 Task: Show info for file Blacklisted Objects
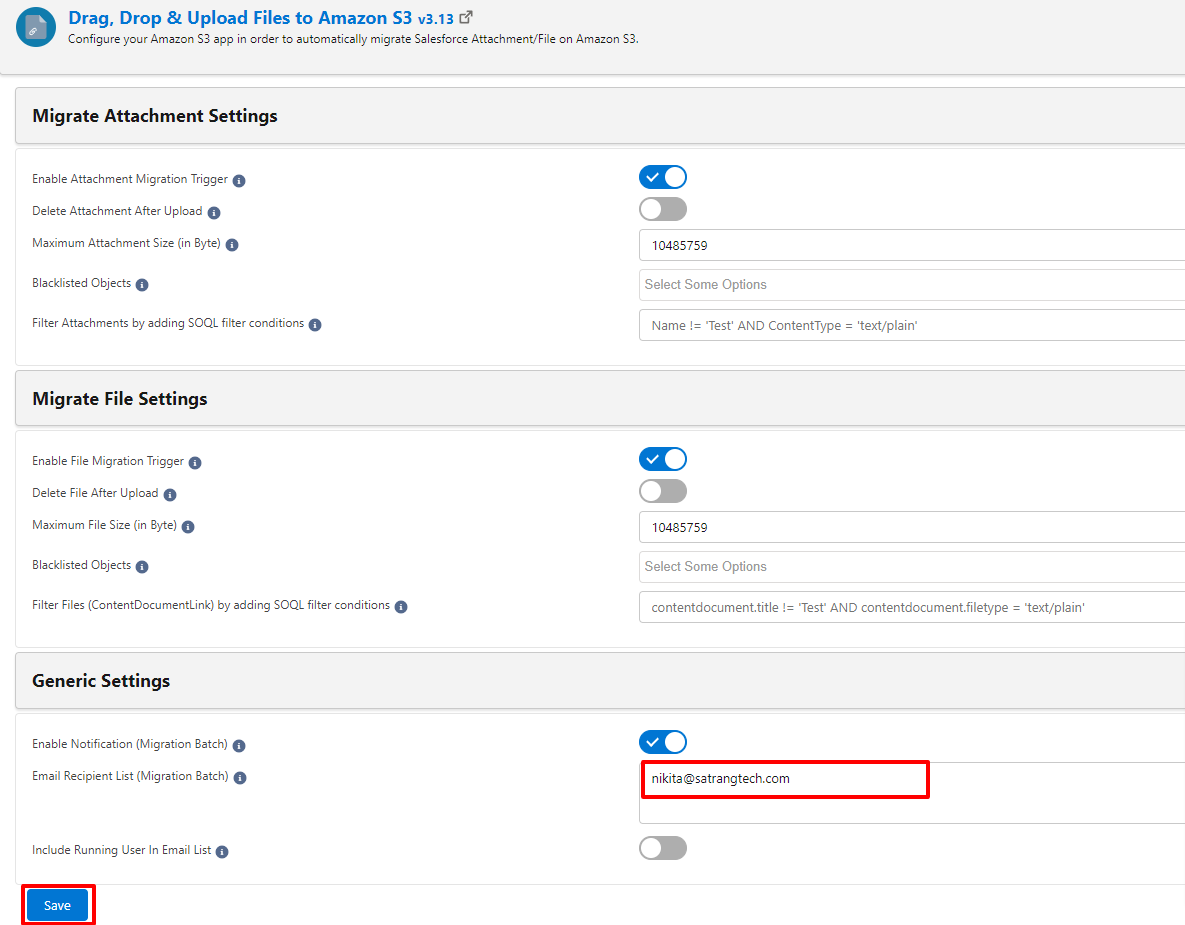142,567
